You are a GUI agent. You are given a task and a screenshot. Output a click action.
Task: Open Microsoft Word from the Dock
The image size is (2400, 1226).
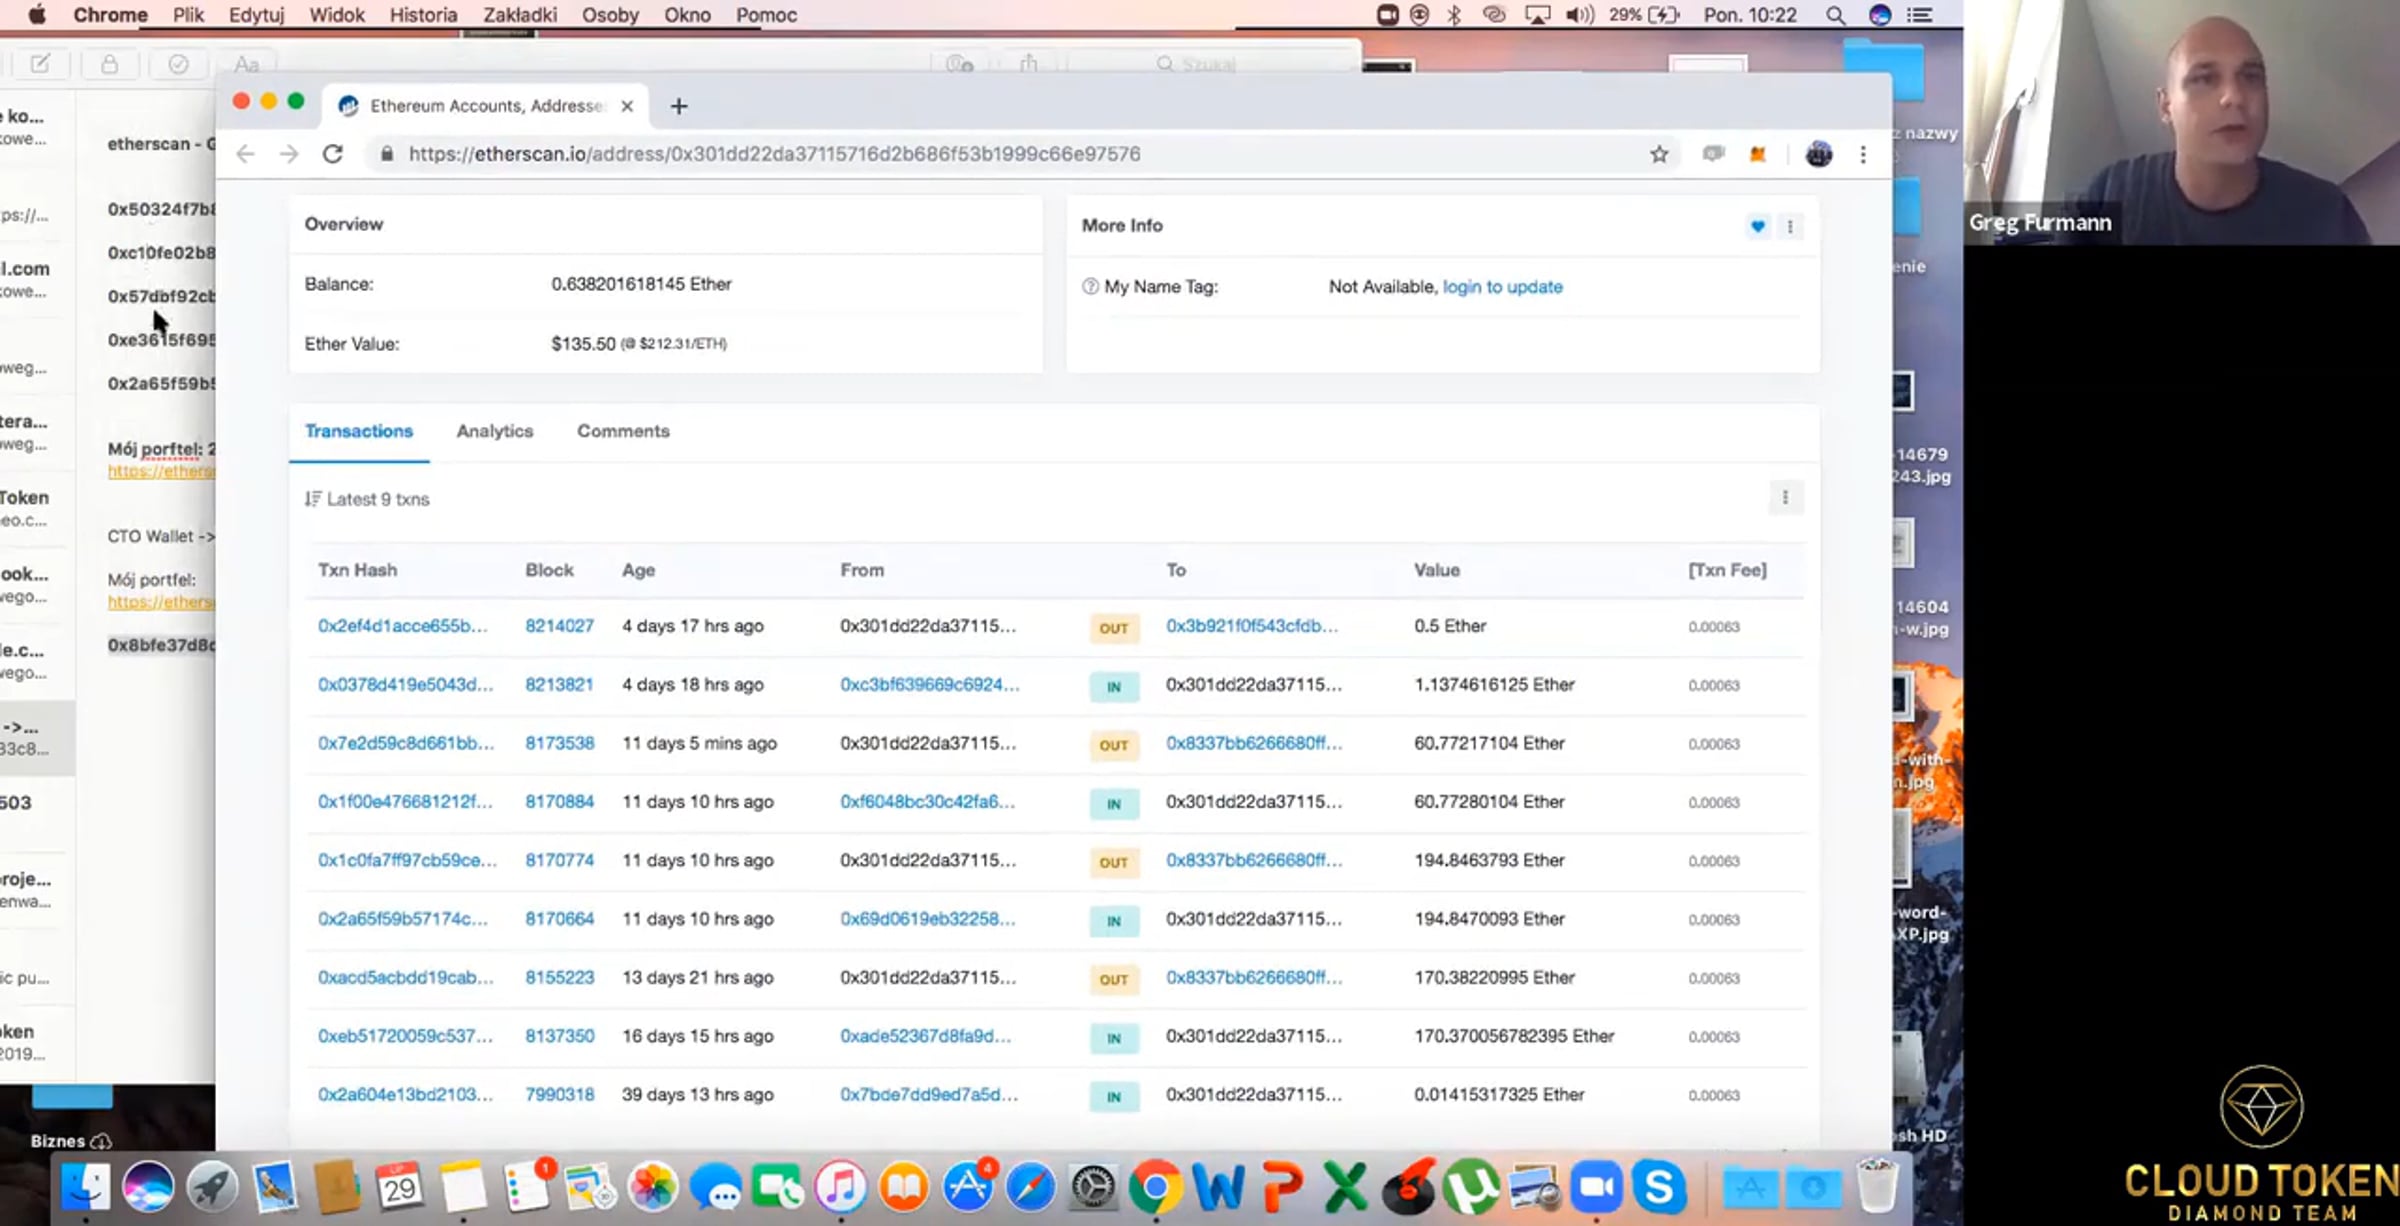point(1219,1188)
